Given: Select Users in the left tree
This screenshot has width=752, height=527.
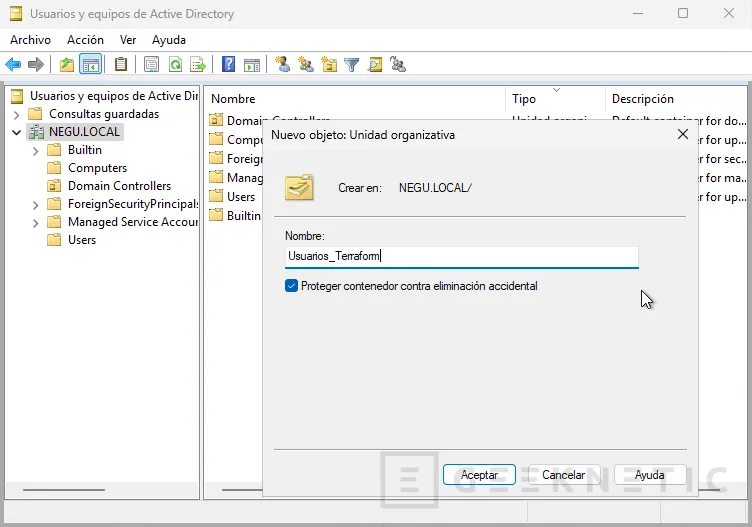Looking at the screenshot, I should (x=82, y=240).
